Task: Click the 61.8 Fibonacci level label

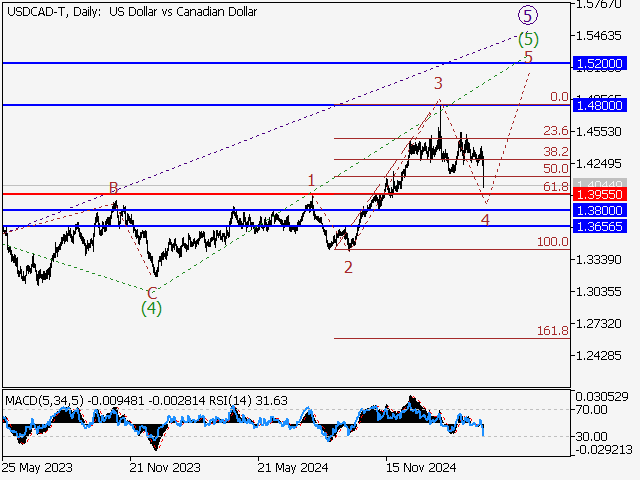Action: click(555, 187)
